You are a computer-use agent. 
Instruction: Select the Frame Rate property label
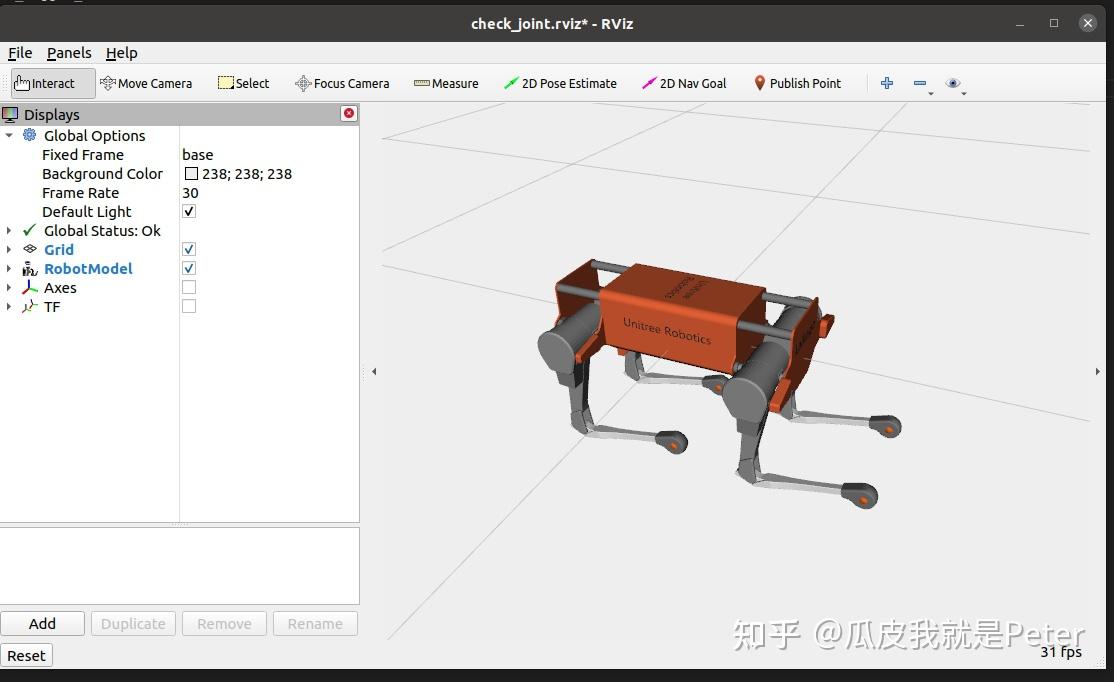pyautogui.click(x=80, y=193)
